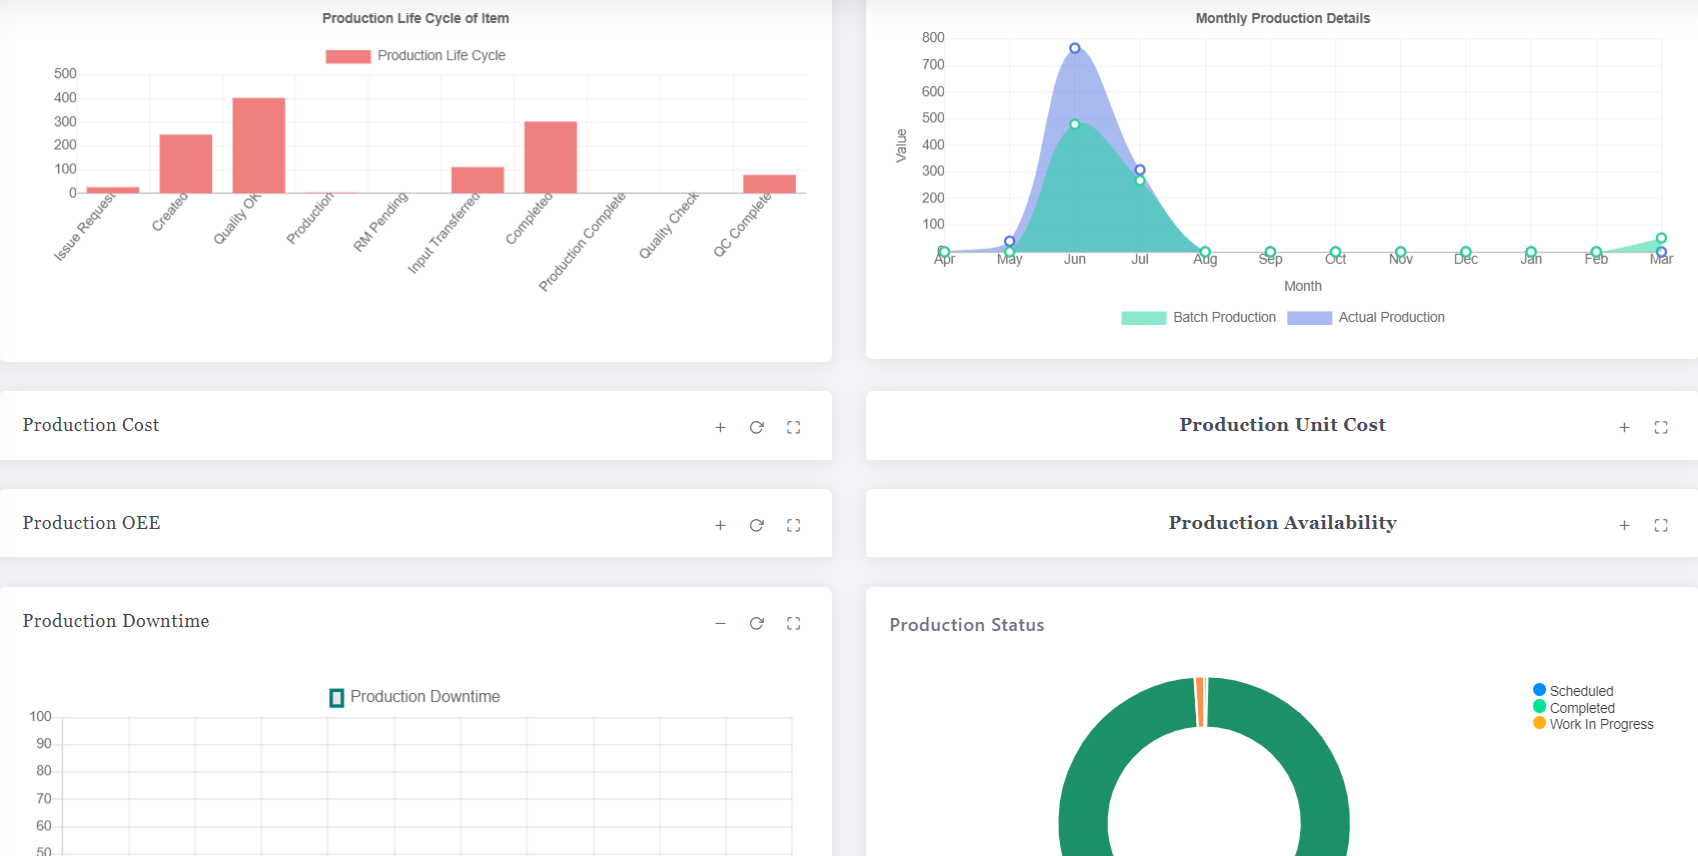Click the Production Unit Cost heading
This screenshot has width=1698, height=856.
1283,425
